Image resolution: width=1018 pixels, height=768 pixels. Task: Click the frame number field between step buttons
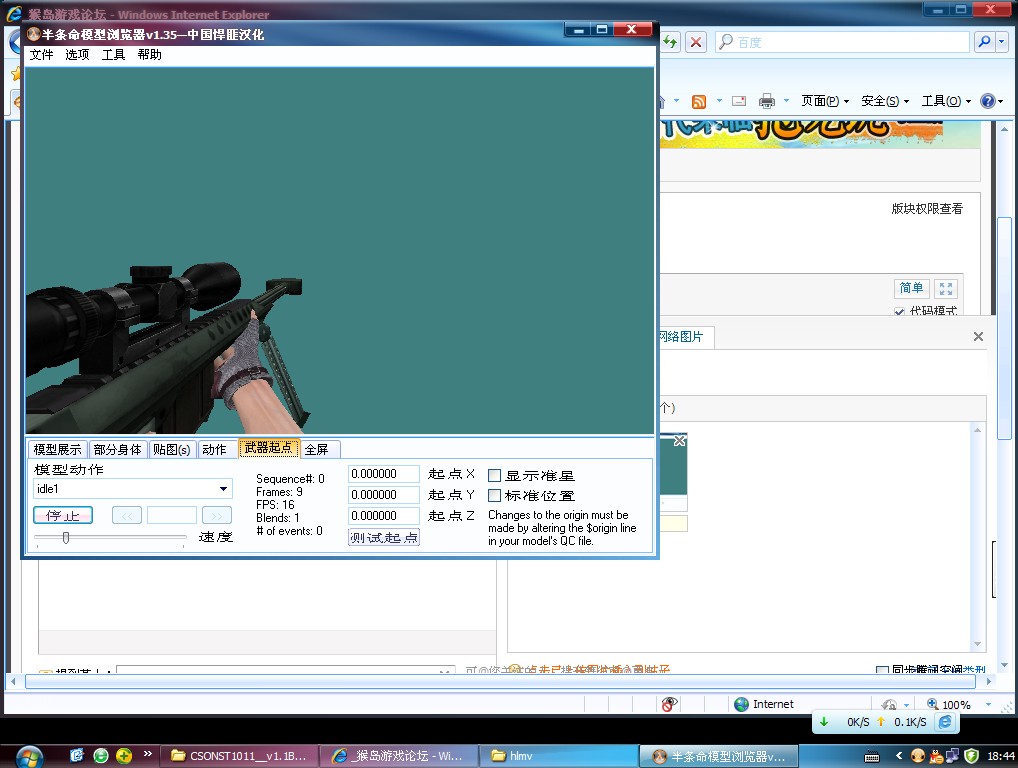pos(171,515)
